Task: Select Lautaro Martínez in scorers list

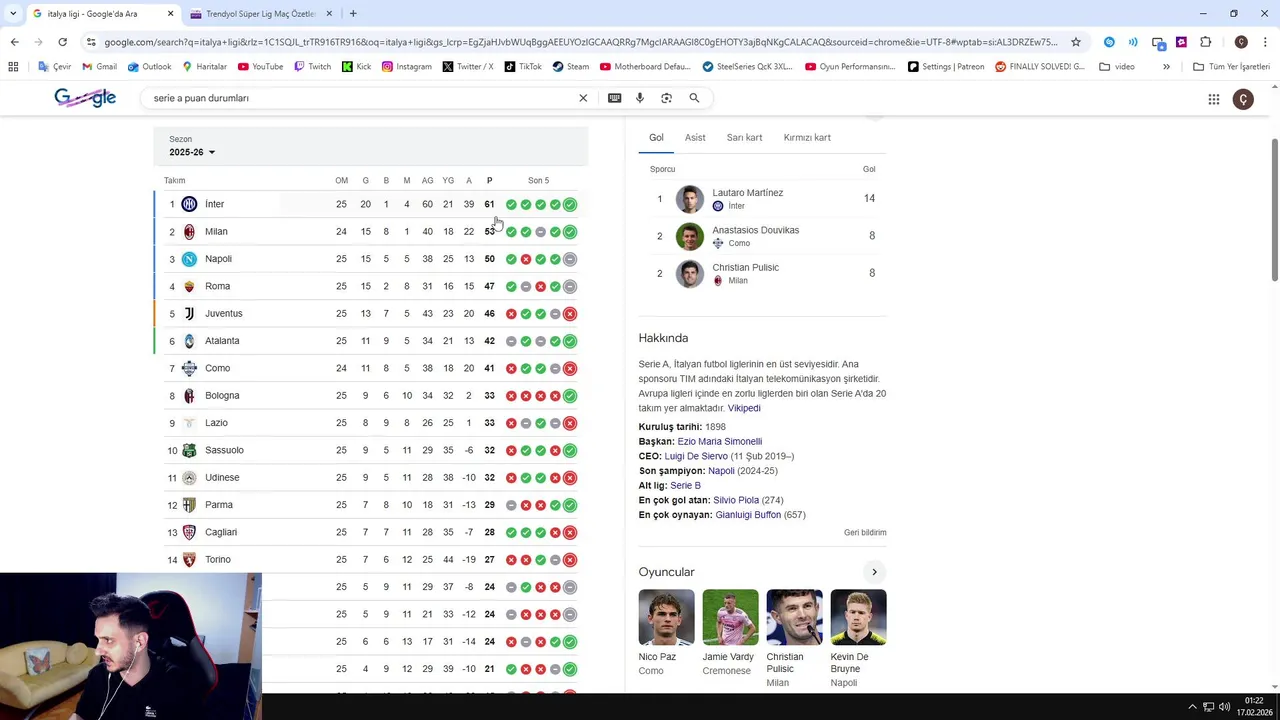Action: 762,199
